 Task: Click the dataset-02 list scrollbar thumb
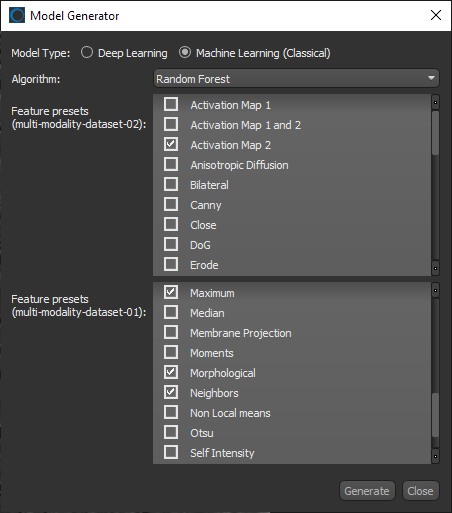point(435,133)
